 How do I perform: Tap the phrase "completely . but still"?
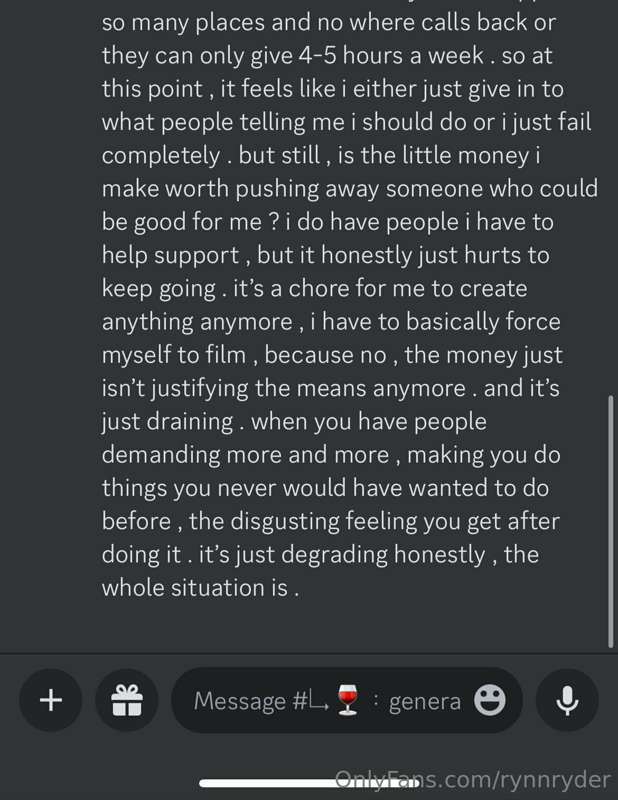tap(211, 156)
